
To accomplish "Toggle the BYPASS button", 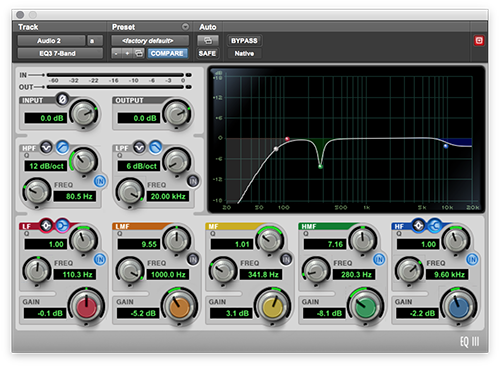I will pyautogui.click(x=244, y=41).
